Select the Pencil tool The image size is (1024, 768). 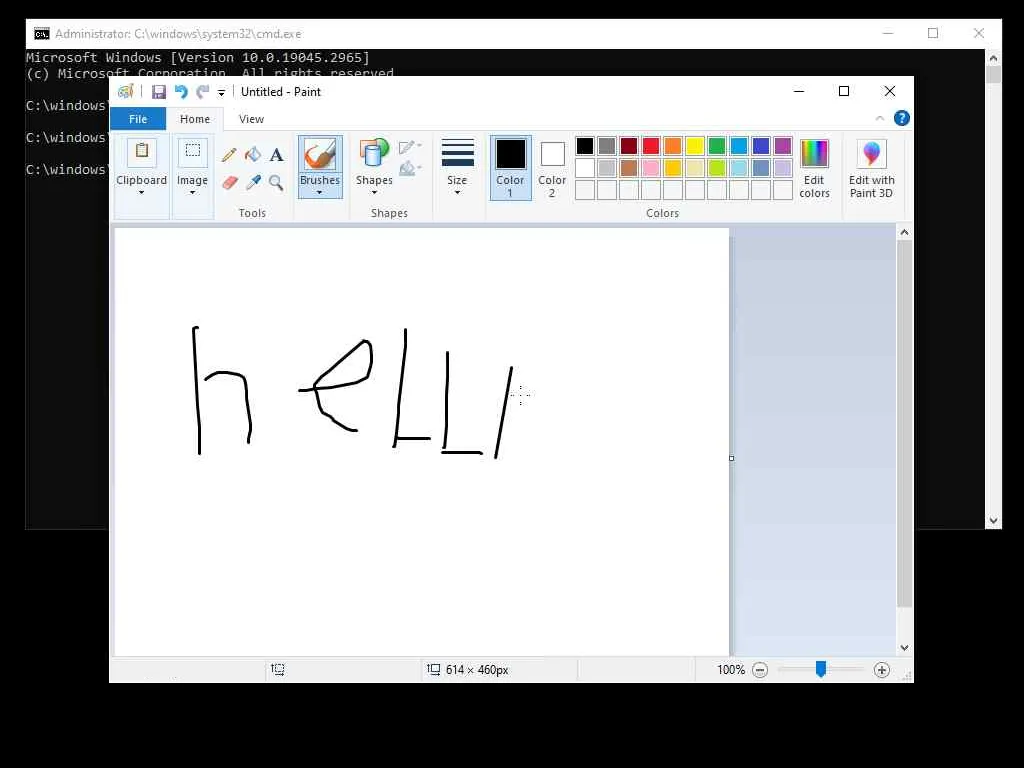[x=229, y=155]
